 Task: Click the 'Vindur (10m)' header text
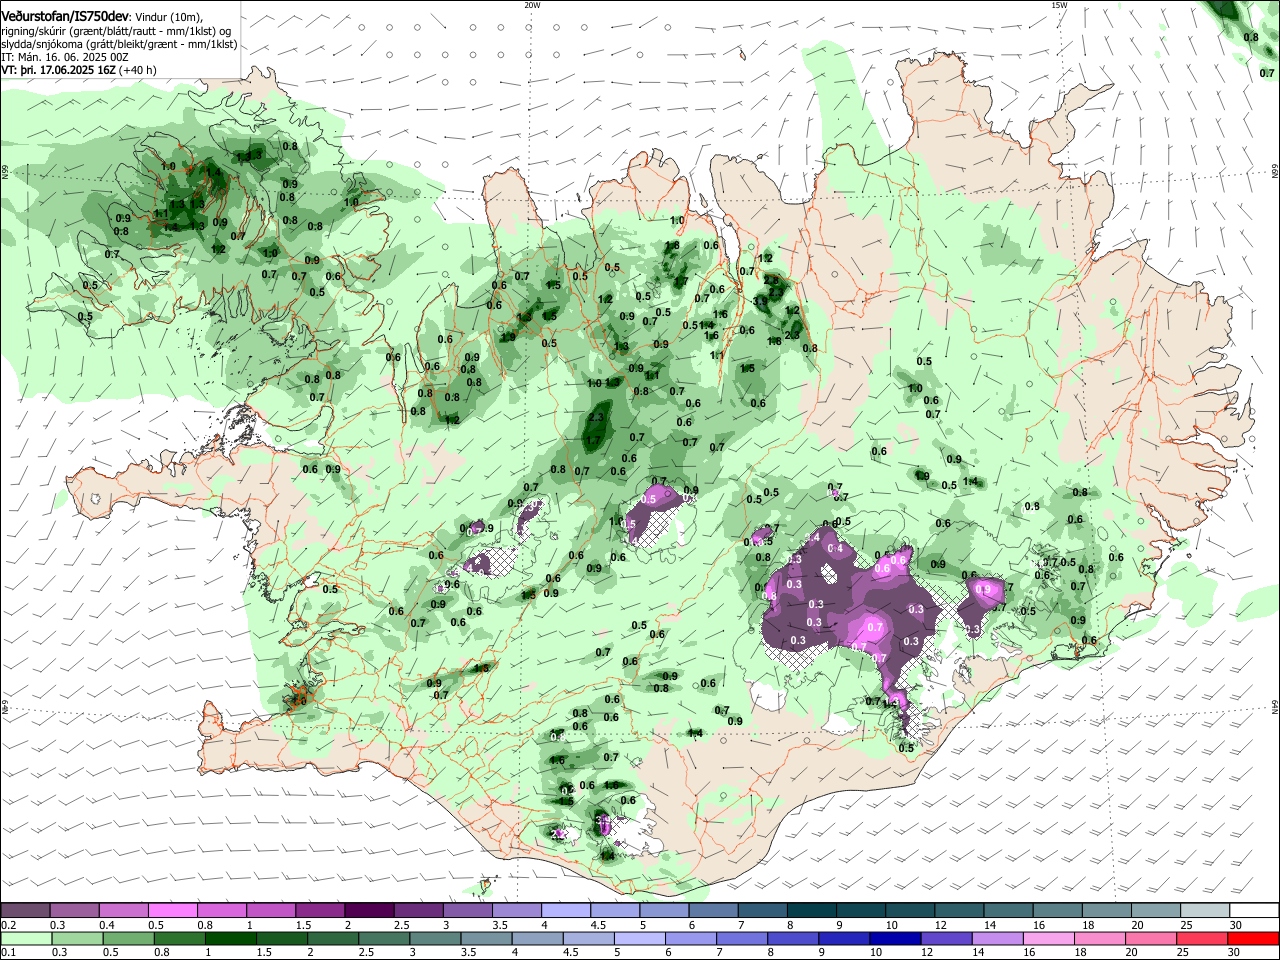pyautogui.click(x=168, y=17)
